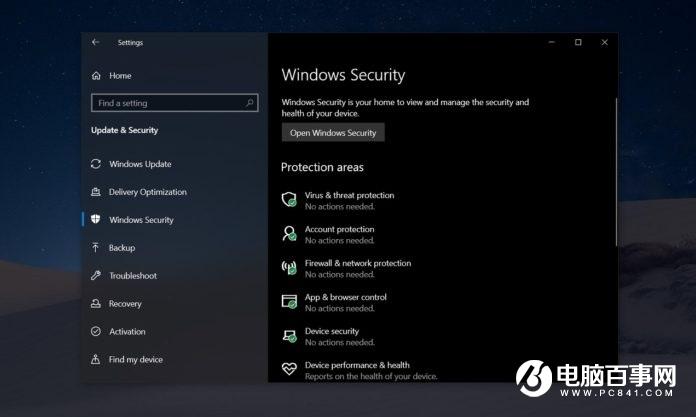Minimize the Settings window

pos(552,42)
